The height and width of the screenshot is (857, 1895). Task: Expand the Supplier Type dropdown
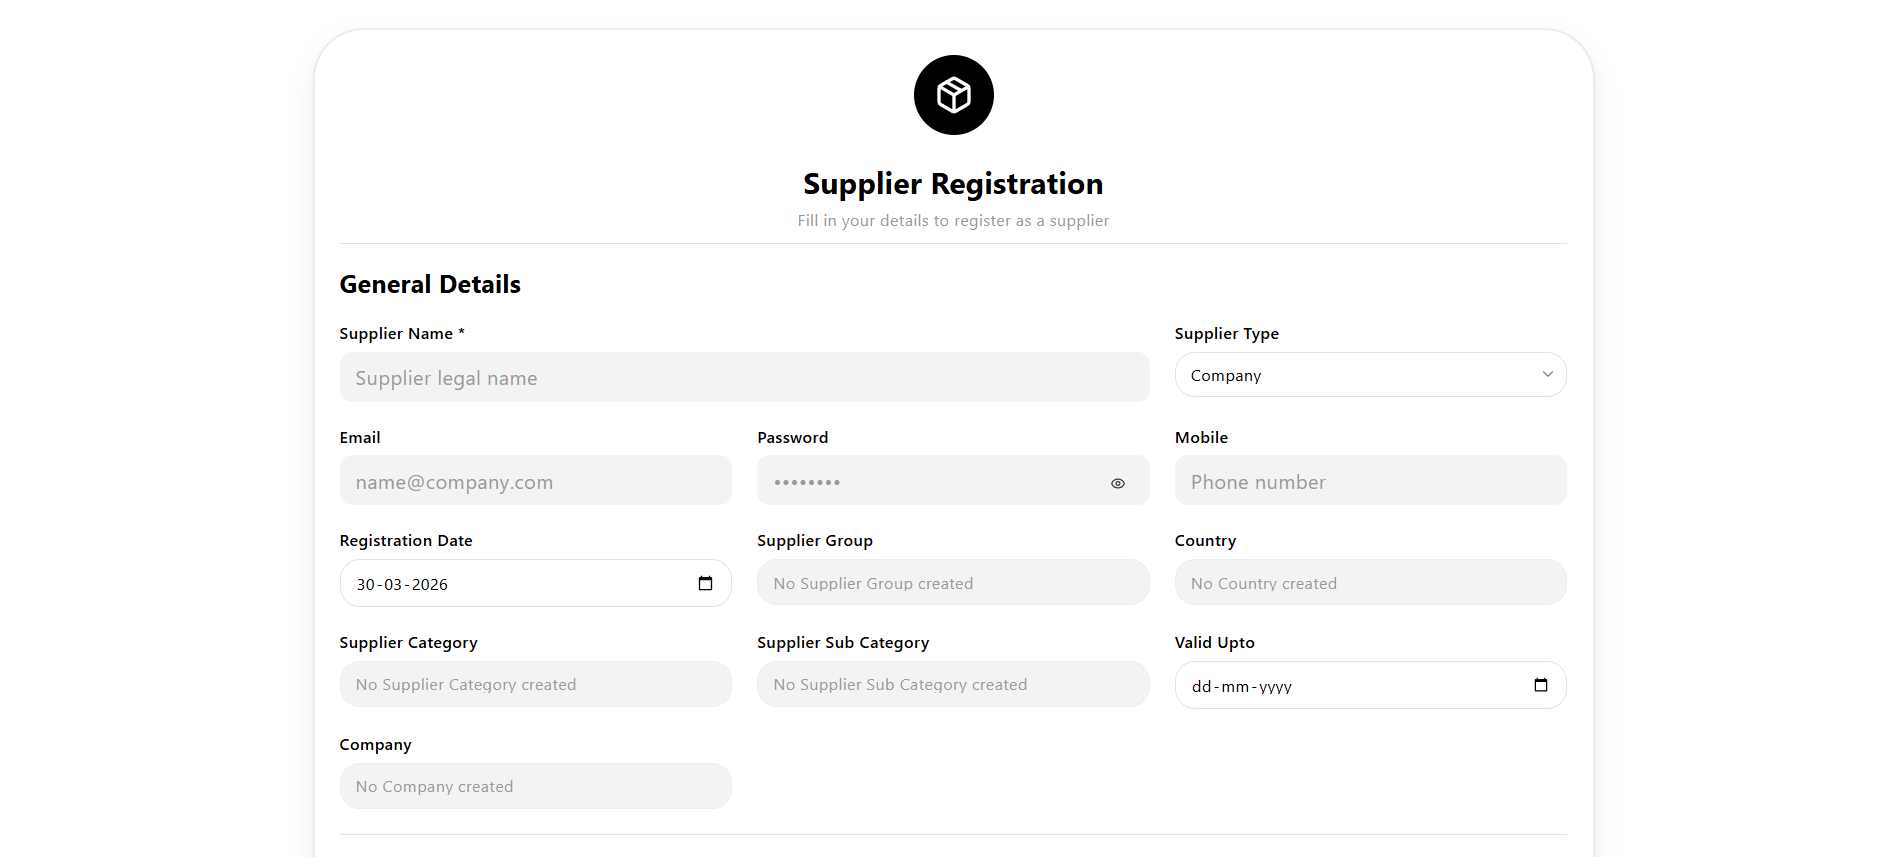click(1370, 375)
